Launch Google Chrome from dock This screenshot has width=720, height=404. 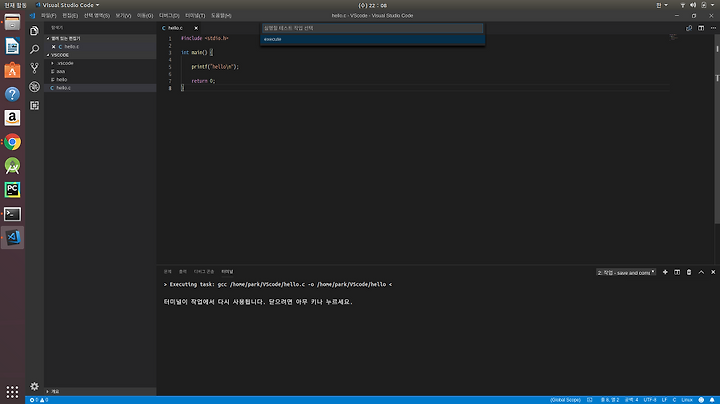point(12,142)
